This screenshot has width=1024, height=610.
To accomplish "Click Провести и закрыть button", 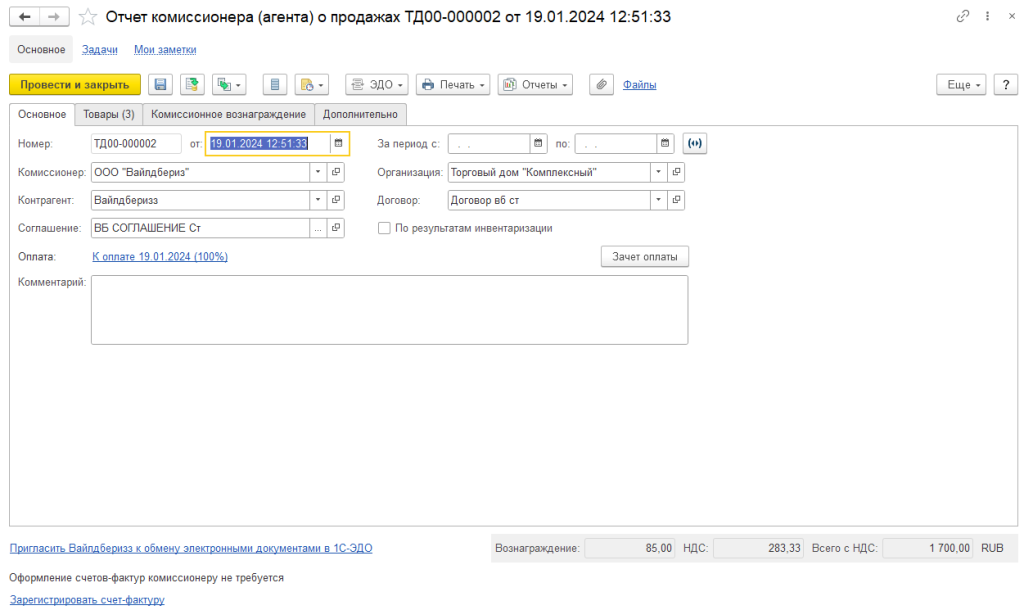I will point(74,85).
